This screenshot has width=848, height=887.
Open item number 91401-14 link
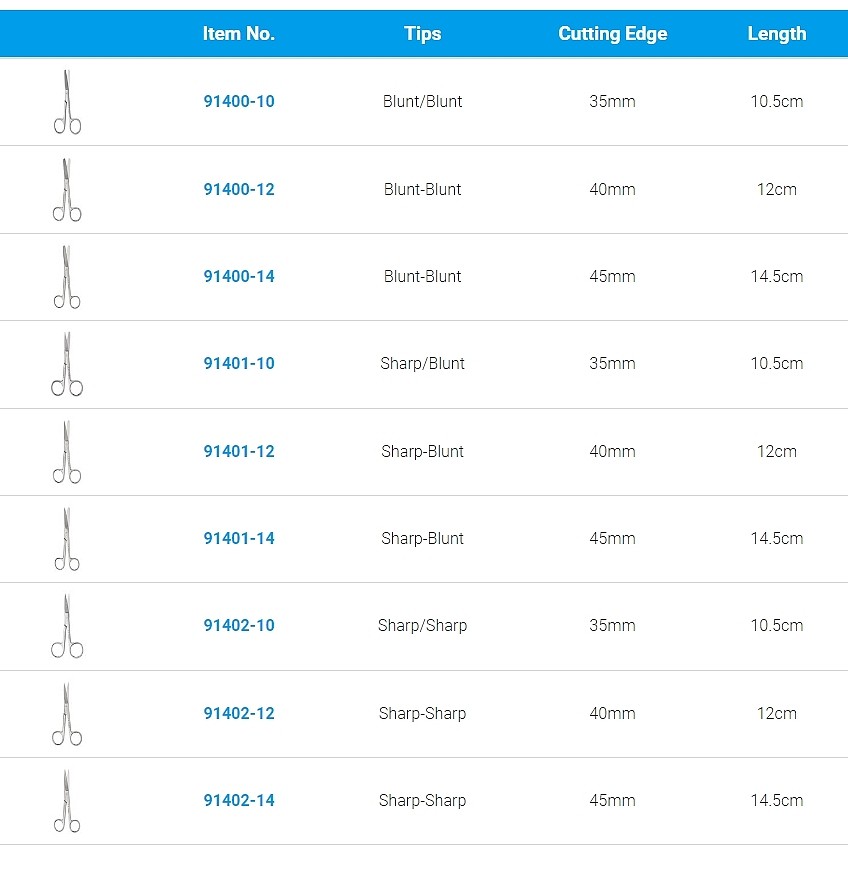click(x=239, y=538)
